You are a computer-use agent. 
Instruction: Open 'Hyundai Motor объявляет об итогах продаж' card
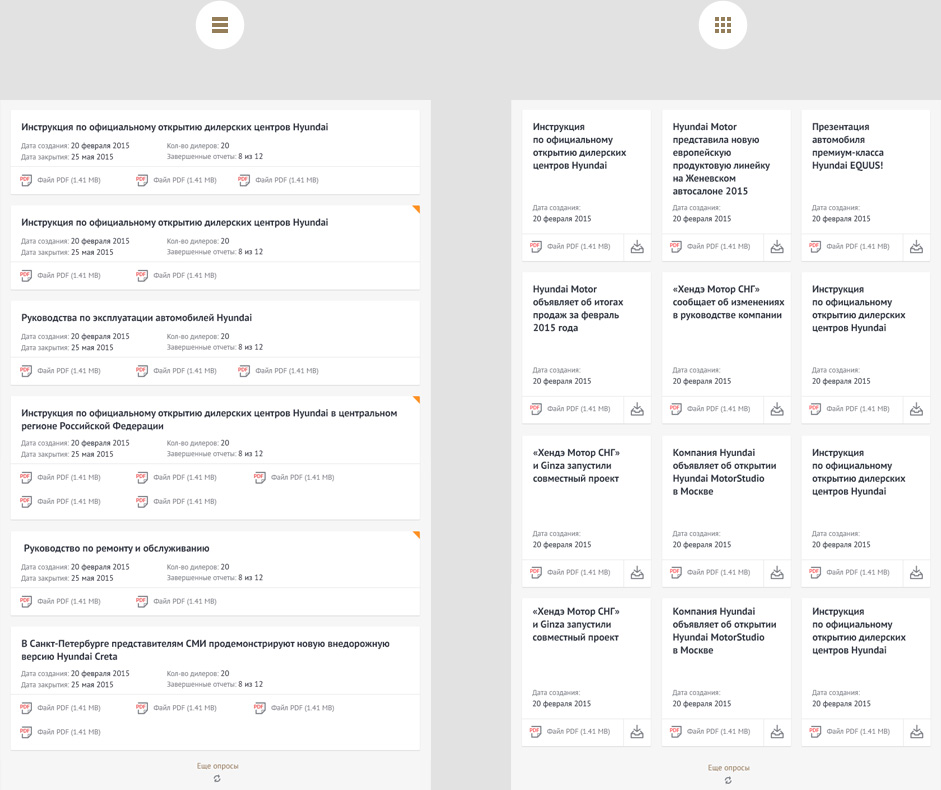(x=576, y=308)
